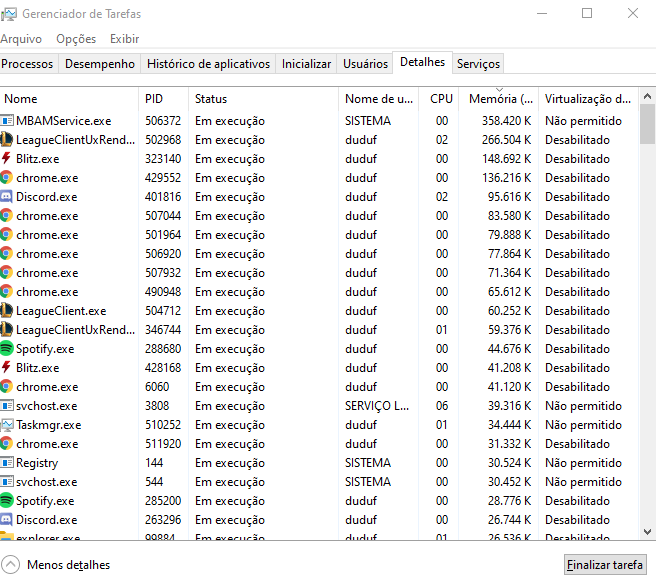
Task: Select memory value 148.692 K
Action: pos(506,159)
